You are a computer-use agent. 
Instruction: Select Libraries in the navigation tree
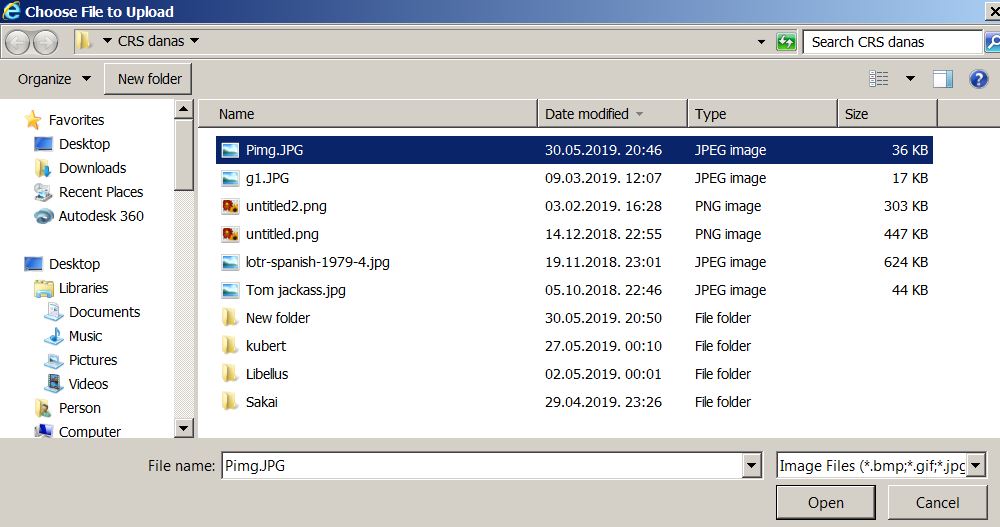(84, 288)
